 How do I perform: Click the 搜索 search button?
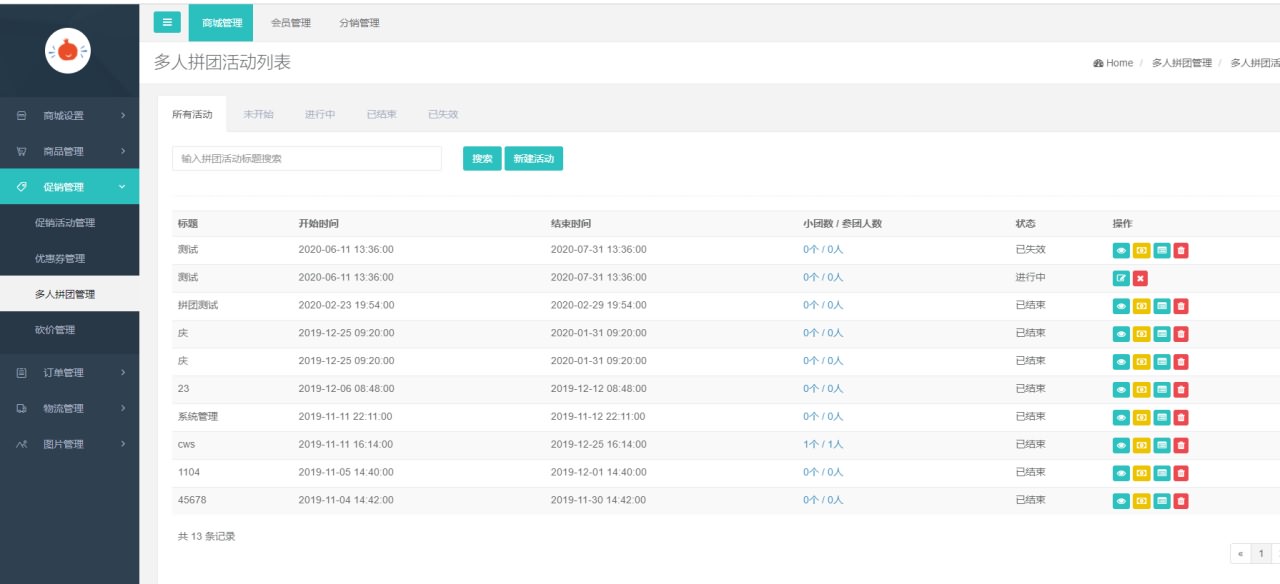point(482,159)
